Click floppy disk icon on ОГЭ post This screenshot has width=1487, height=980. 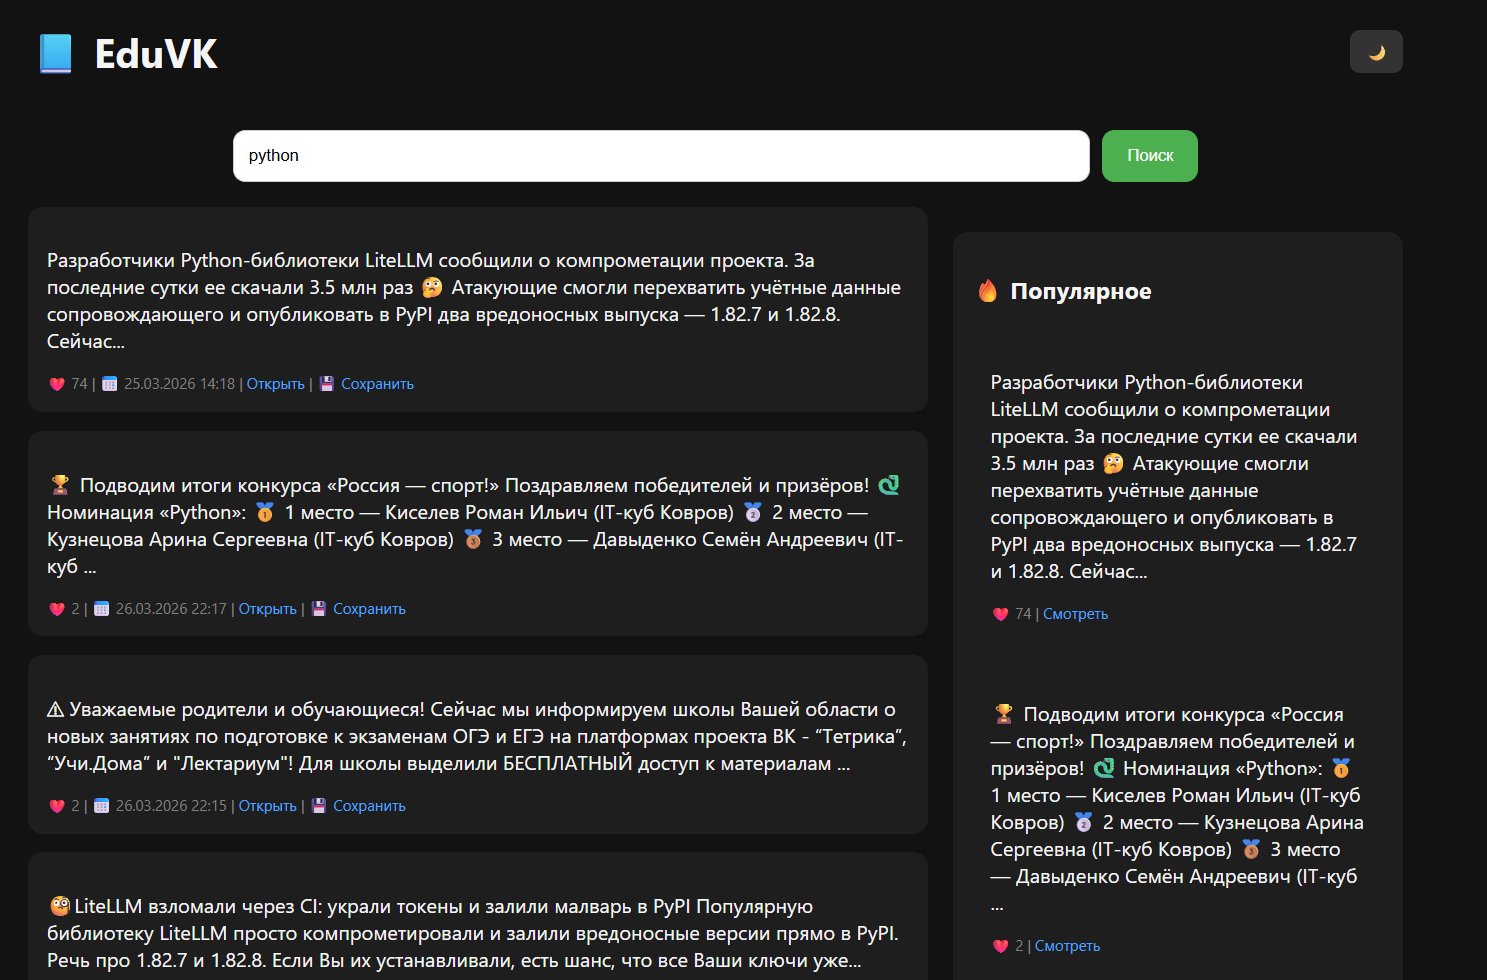tap(318, 806)
